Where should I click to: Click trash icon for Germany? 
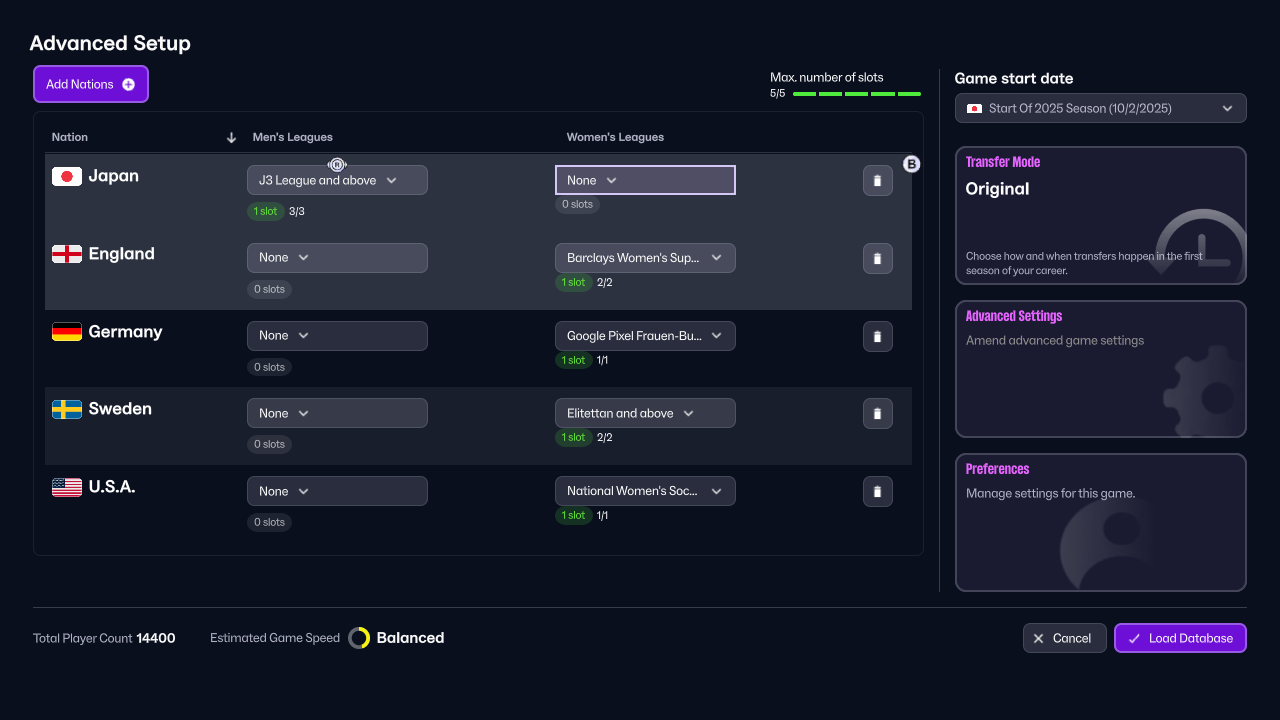(877, 336)
